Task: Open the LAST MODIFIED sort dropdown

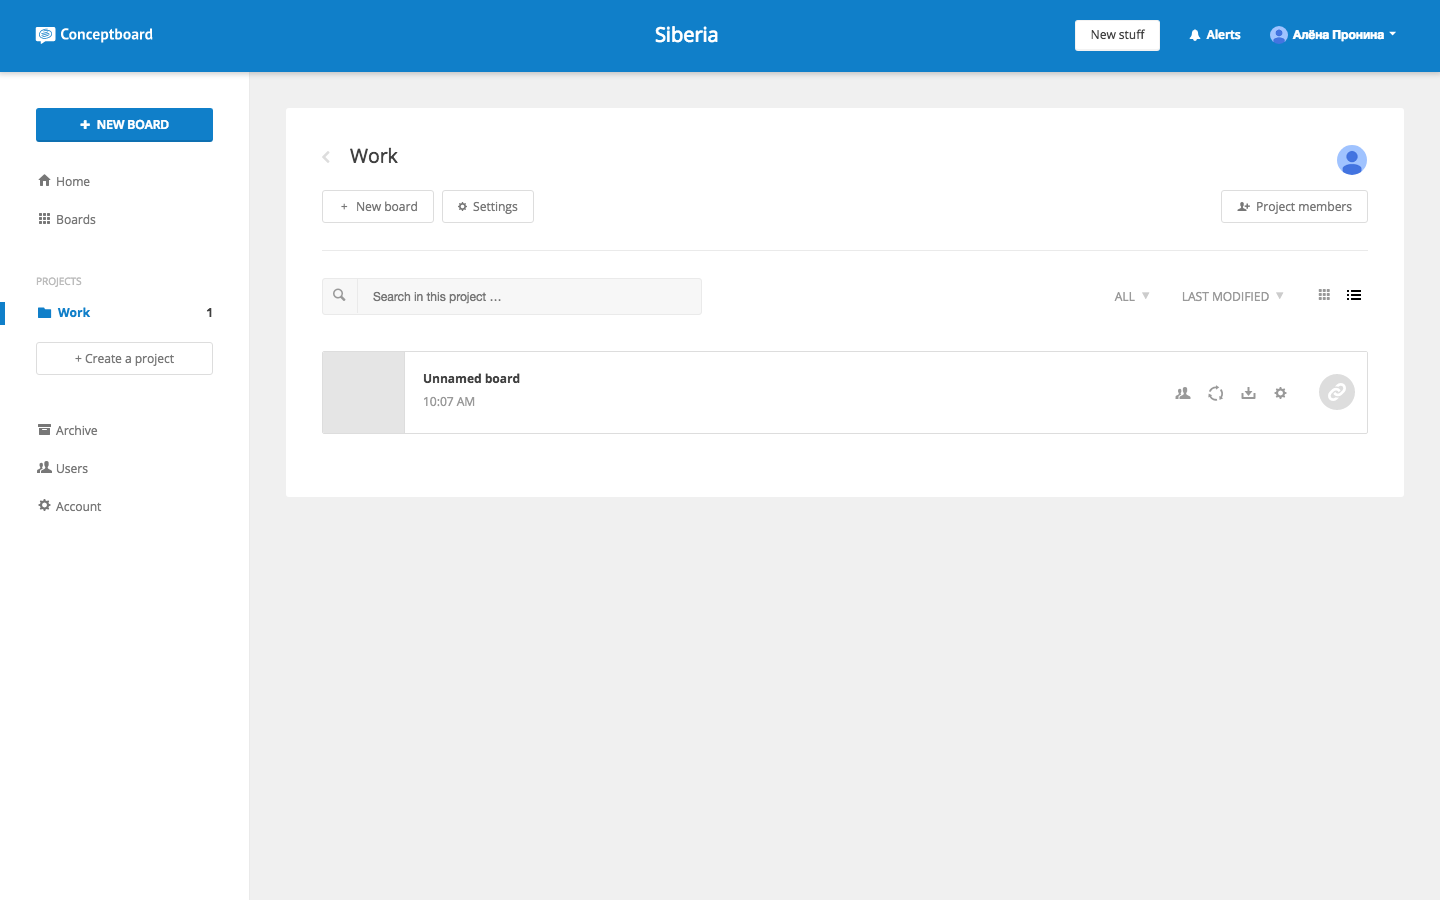Action: [1231, 296]
